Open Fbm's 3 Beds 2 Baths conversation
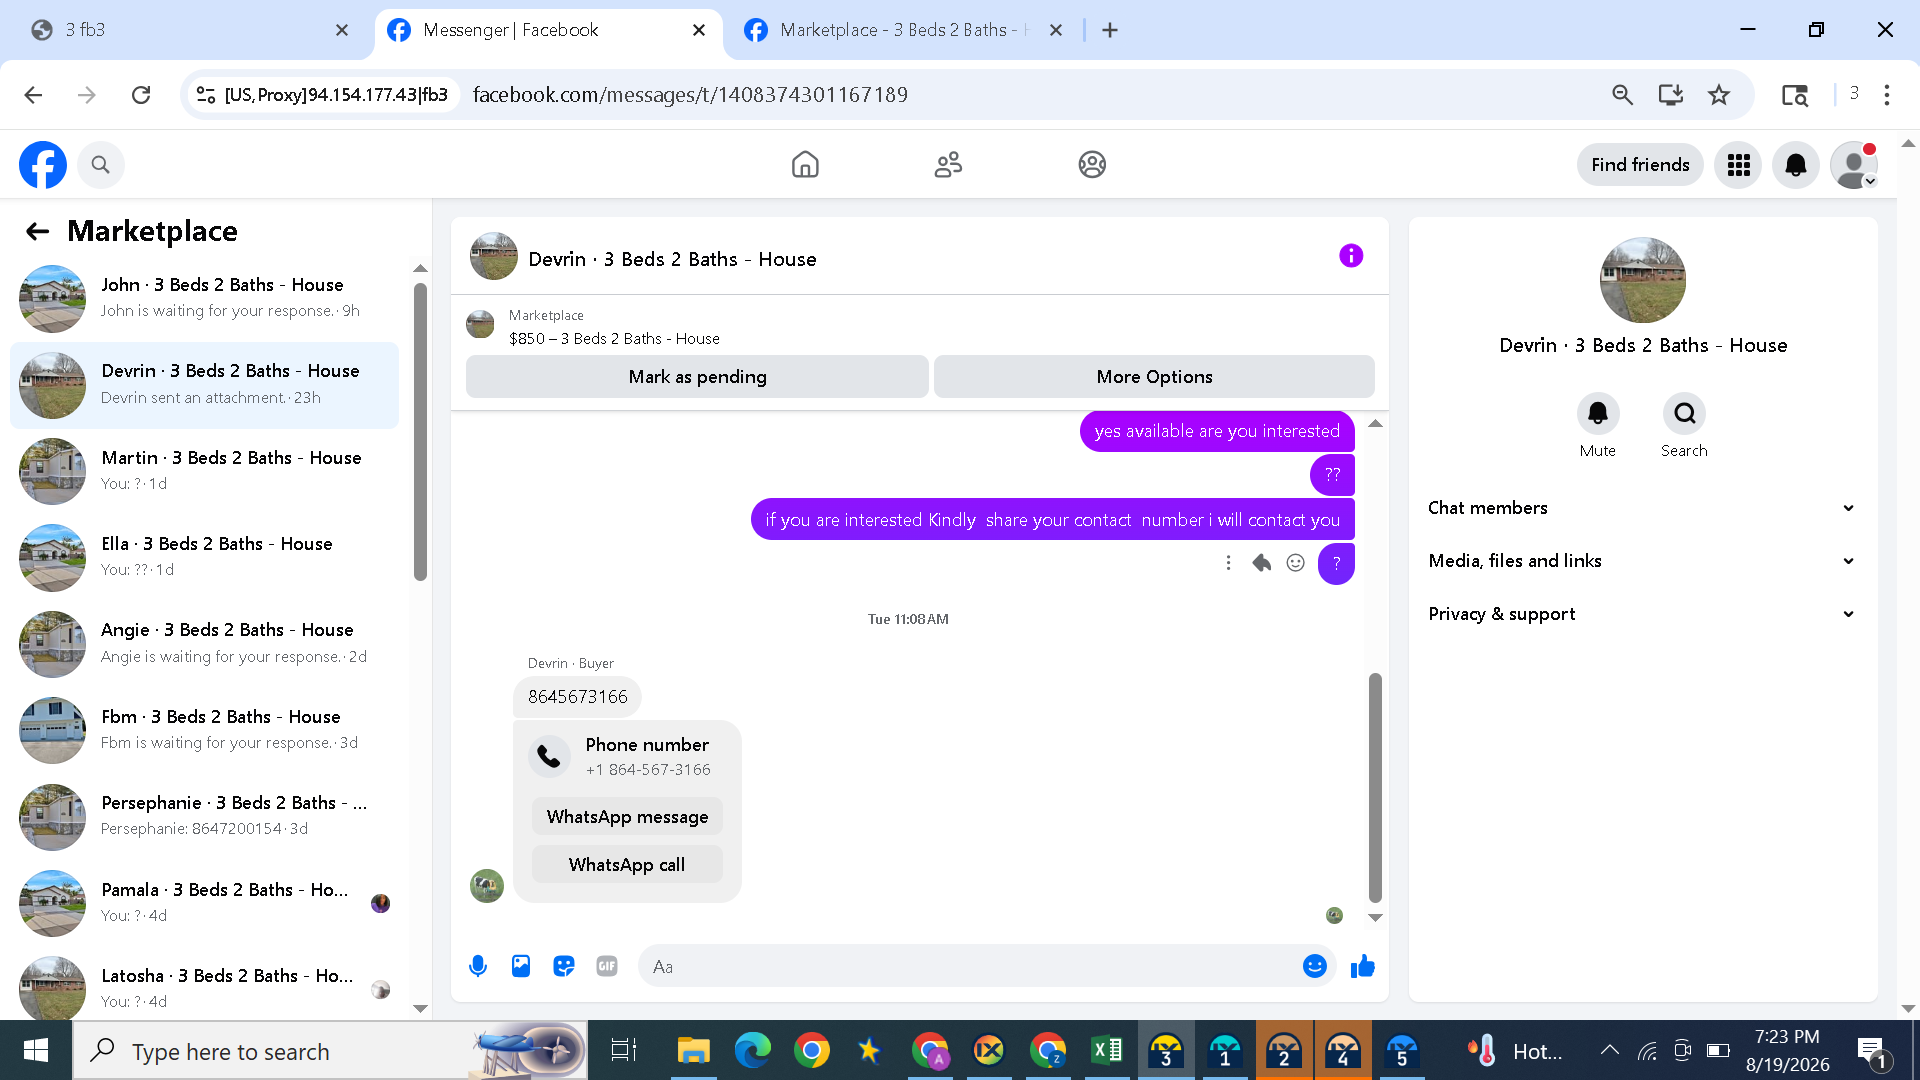Viewport: 1920px width, 1080px height. (204, 731)
